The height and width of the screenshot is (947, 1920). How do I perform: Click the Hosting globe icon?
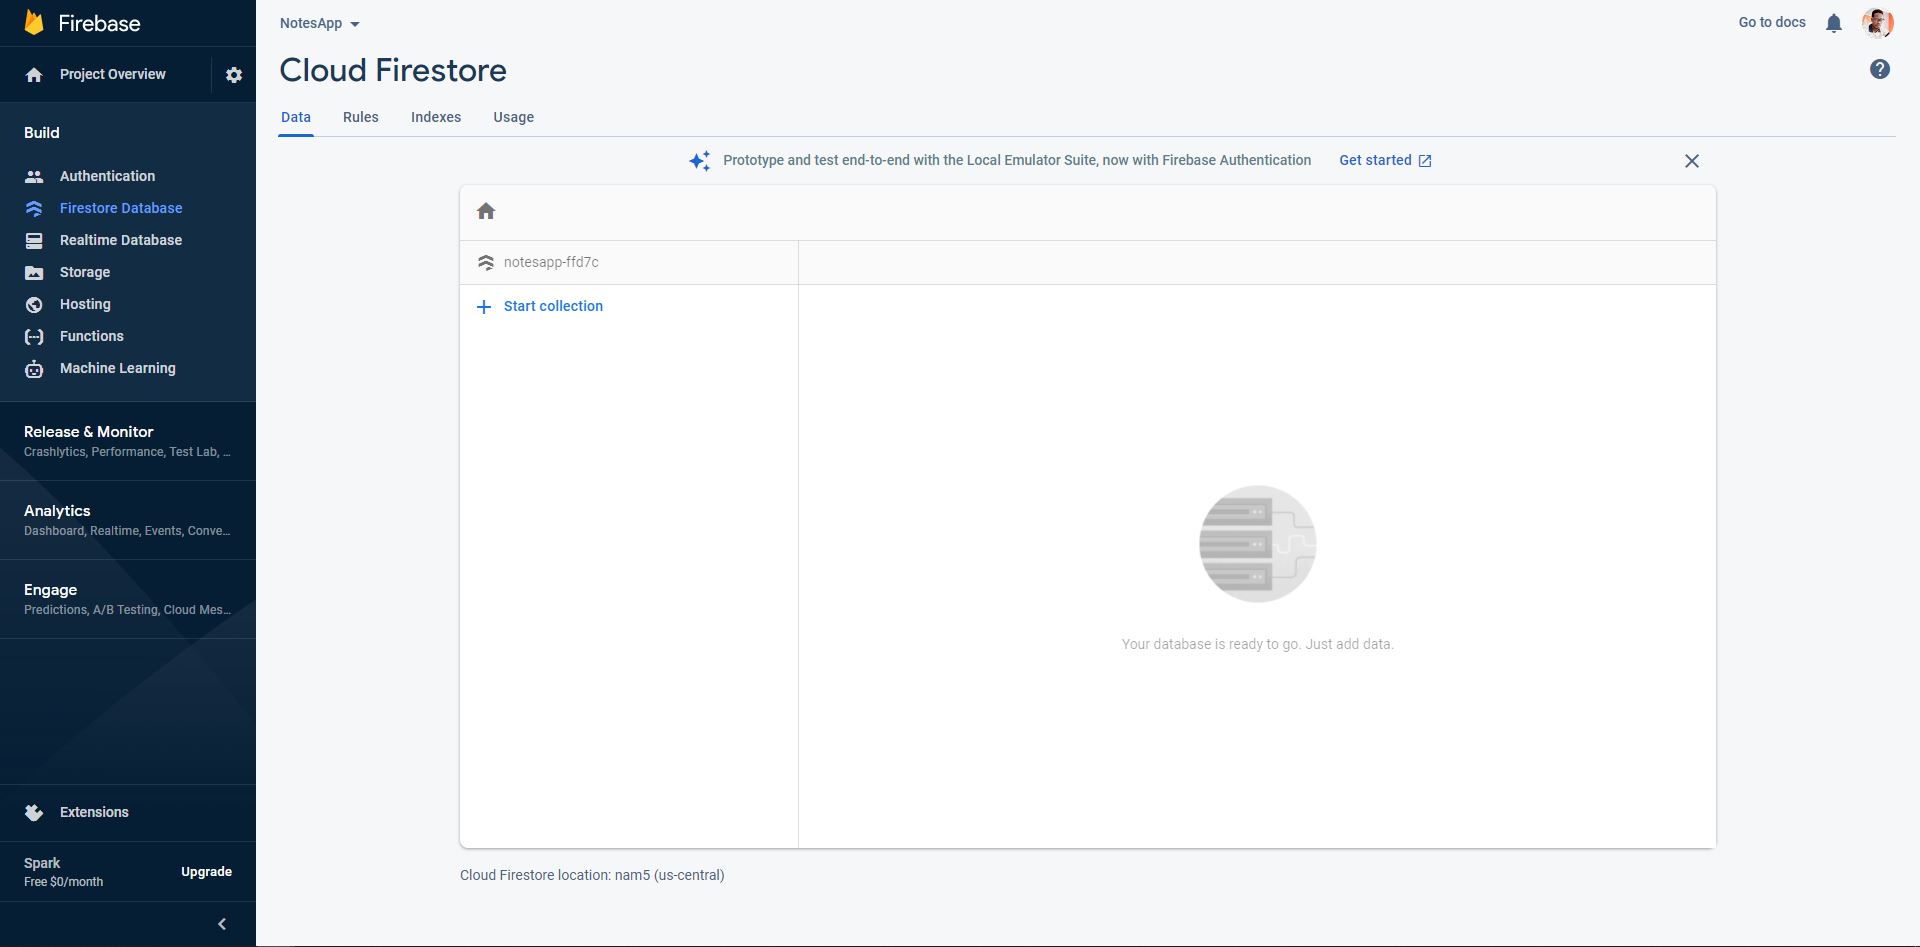tap(34, 304)
